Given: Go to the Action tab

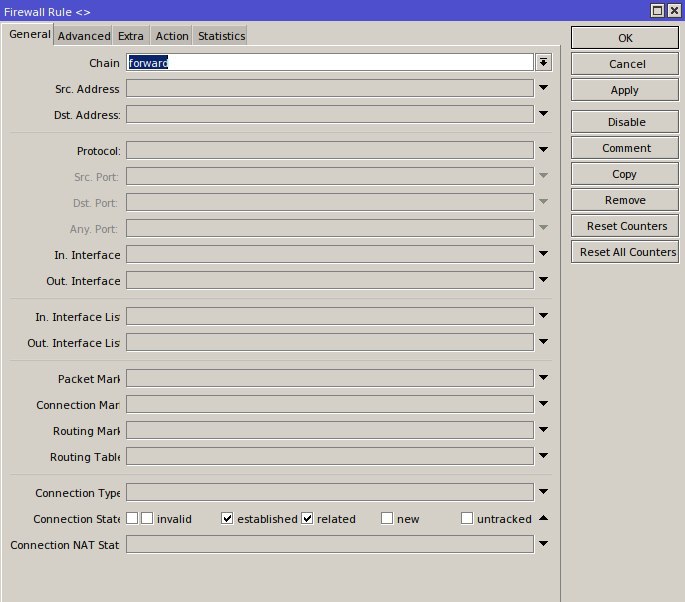Looking at the screenshot, I should pos(172,36).
